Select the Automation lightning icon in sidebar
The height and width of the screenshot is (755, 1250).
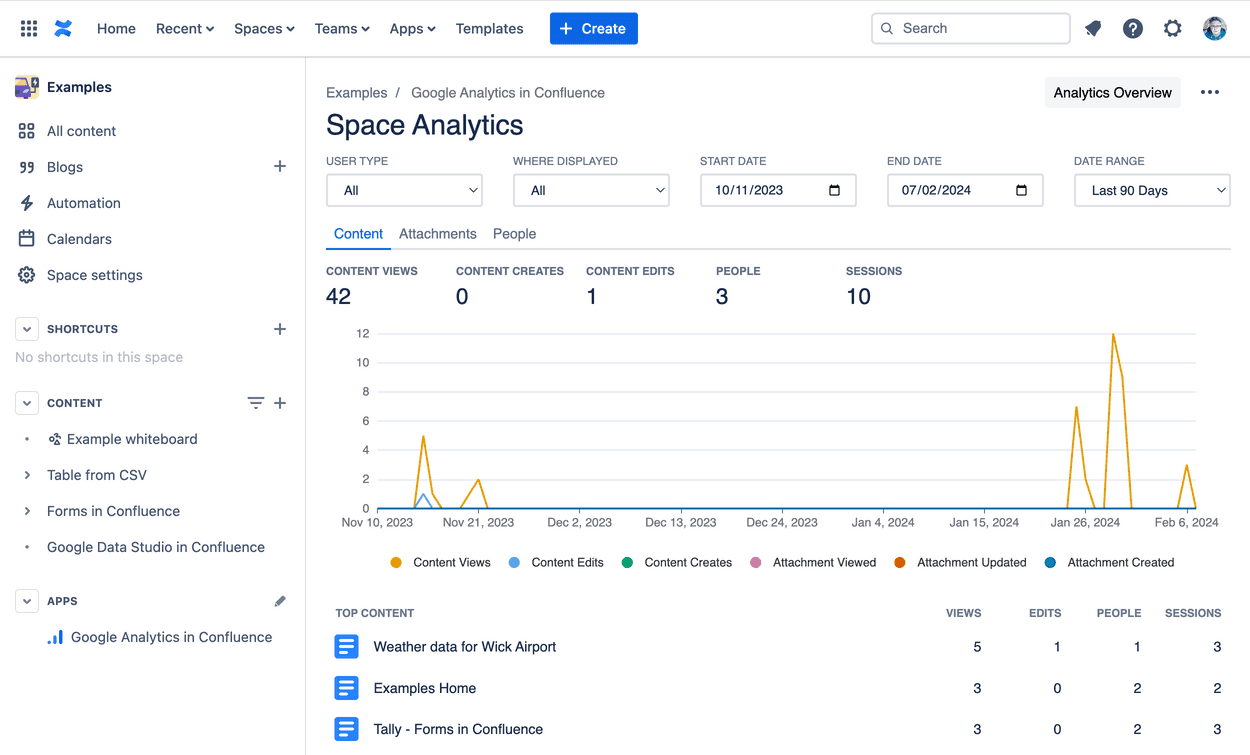27,203
